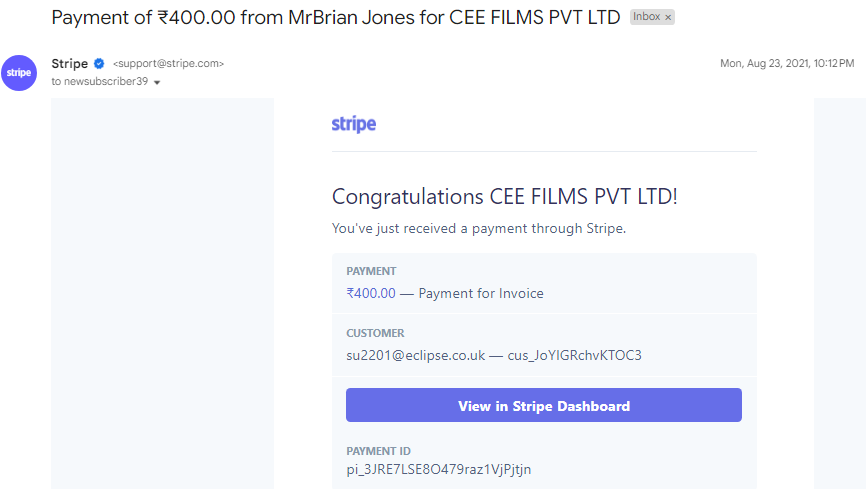This screenshot has height=489, width=866.
Task: Click the Congratulations CEE FILMS PVT LTD heading
Action: point(504,197)
